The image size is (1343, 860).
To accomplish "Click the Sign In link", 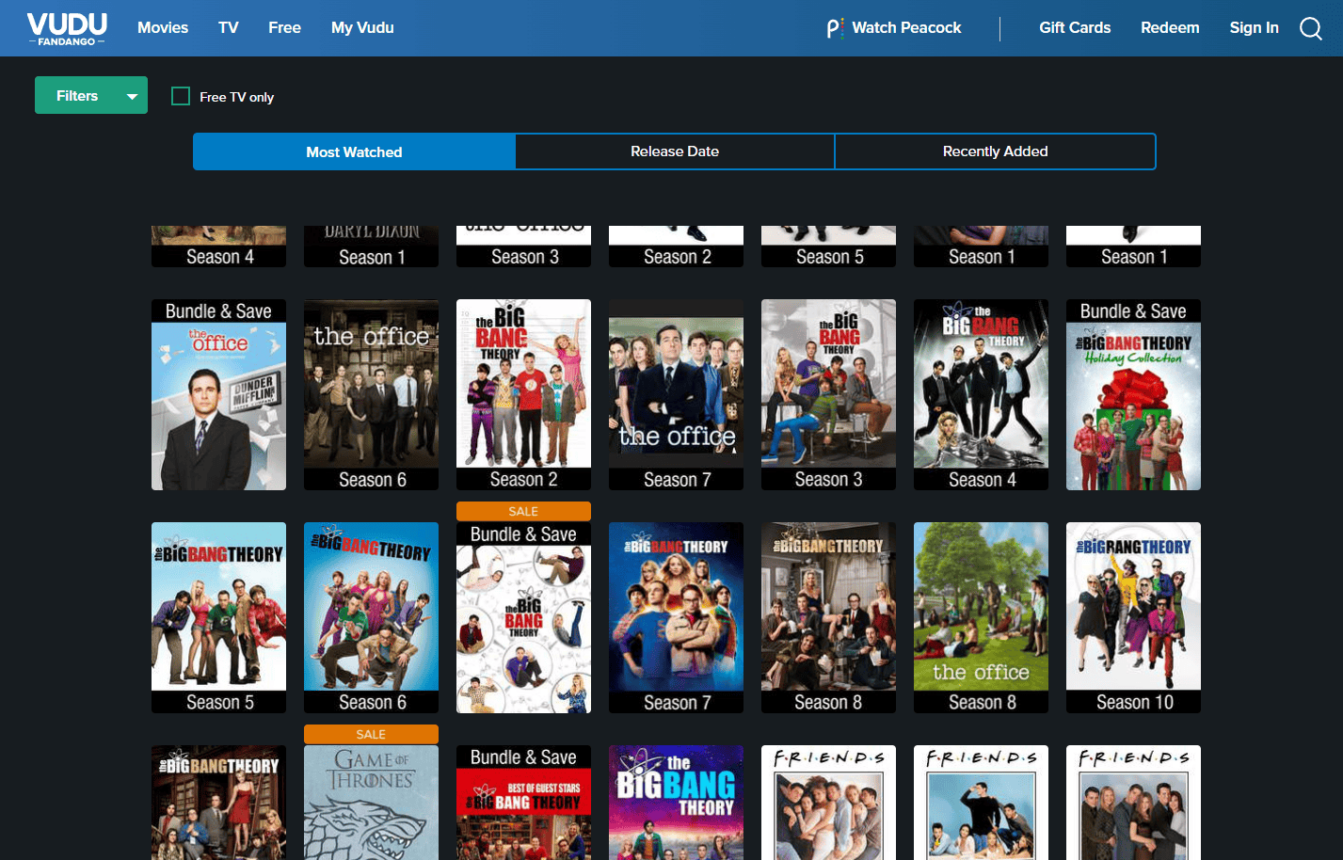I will pyautogui.click(x=1254, y=28).
